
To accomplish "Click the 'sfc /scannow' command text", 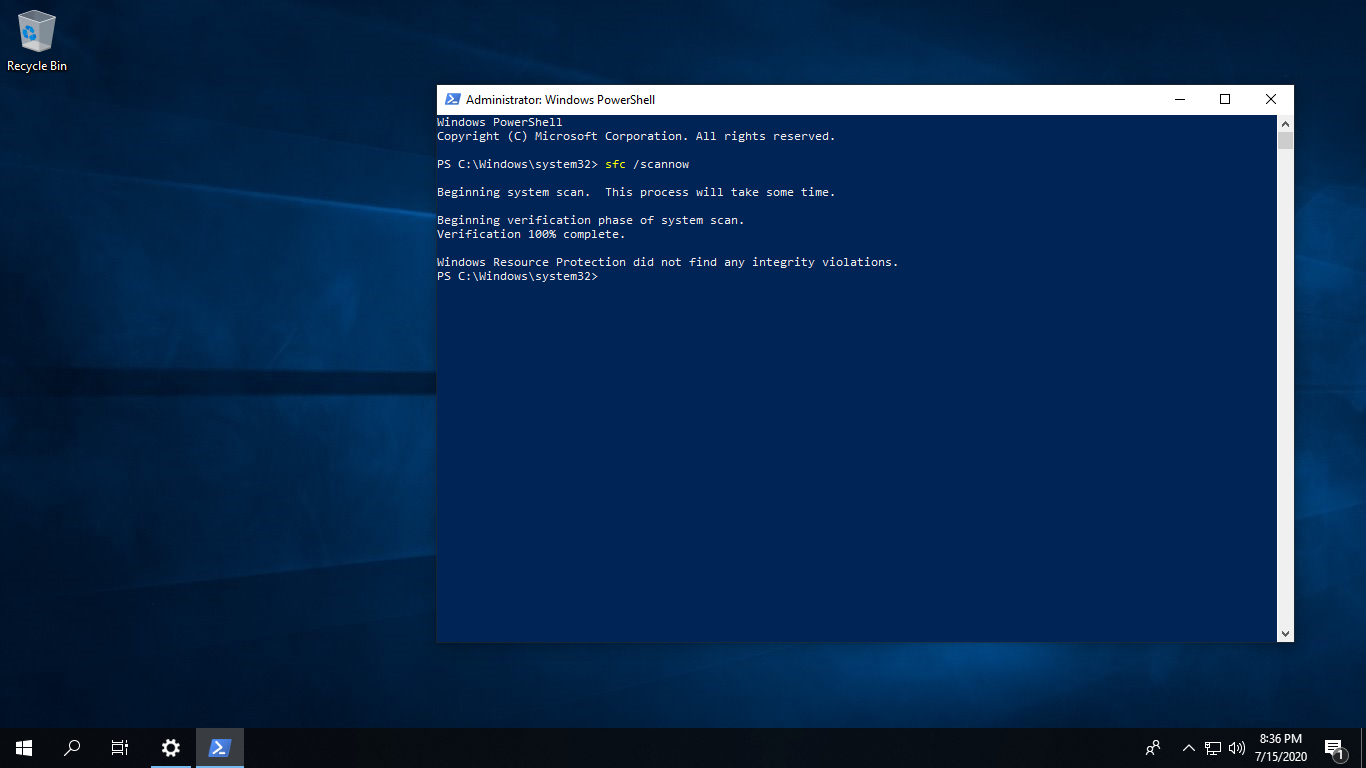I will pos(647,164).
